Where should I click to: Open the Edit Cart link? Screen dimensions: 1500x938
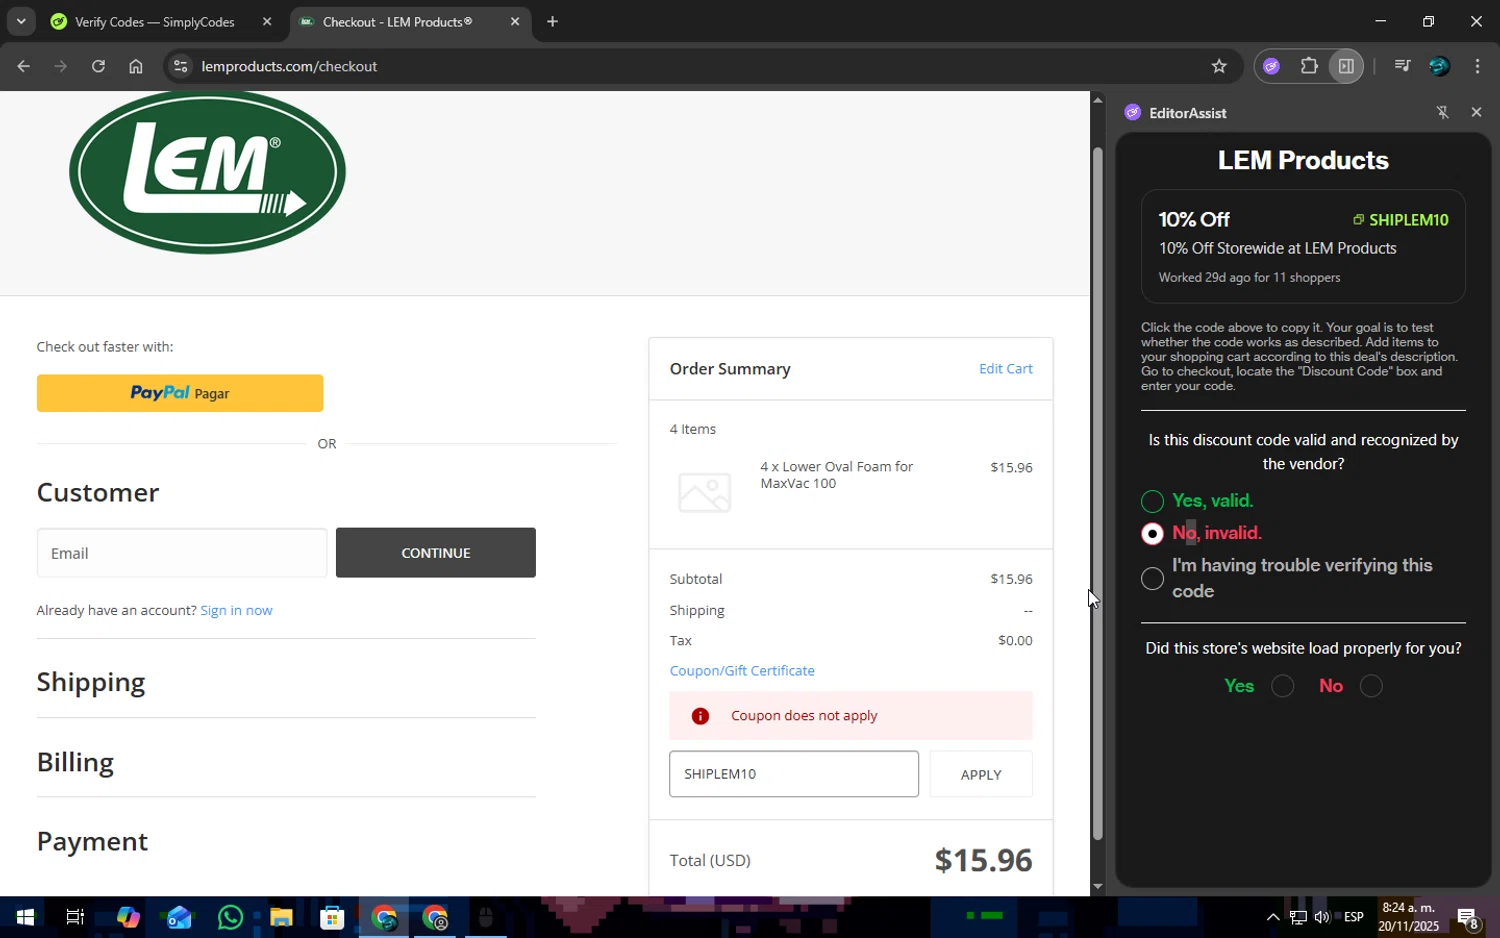coord(1005,369)
